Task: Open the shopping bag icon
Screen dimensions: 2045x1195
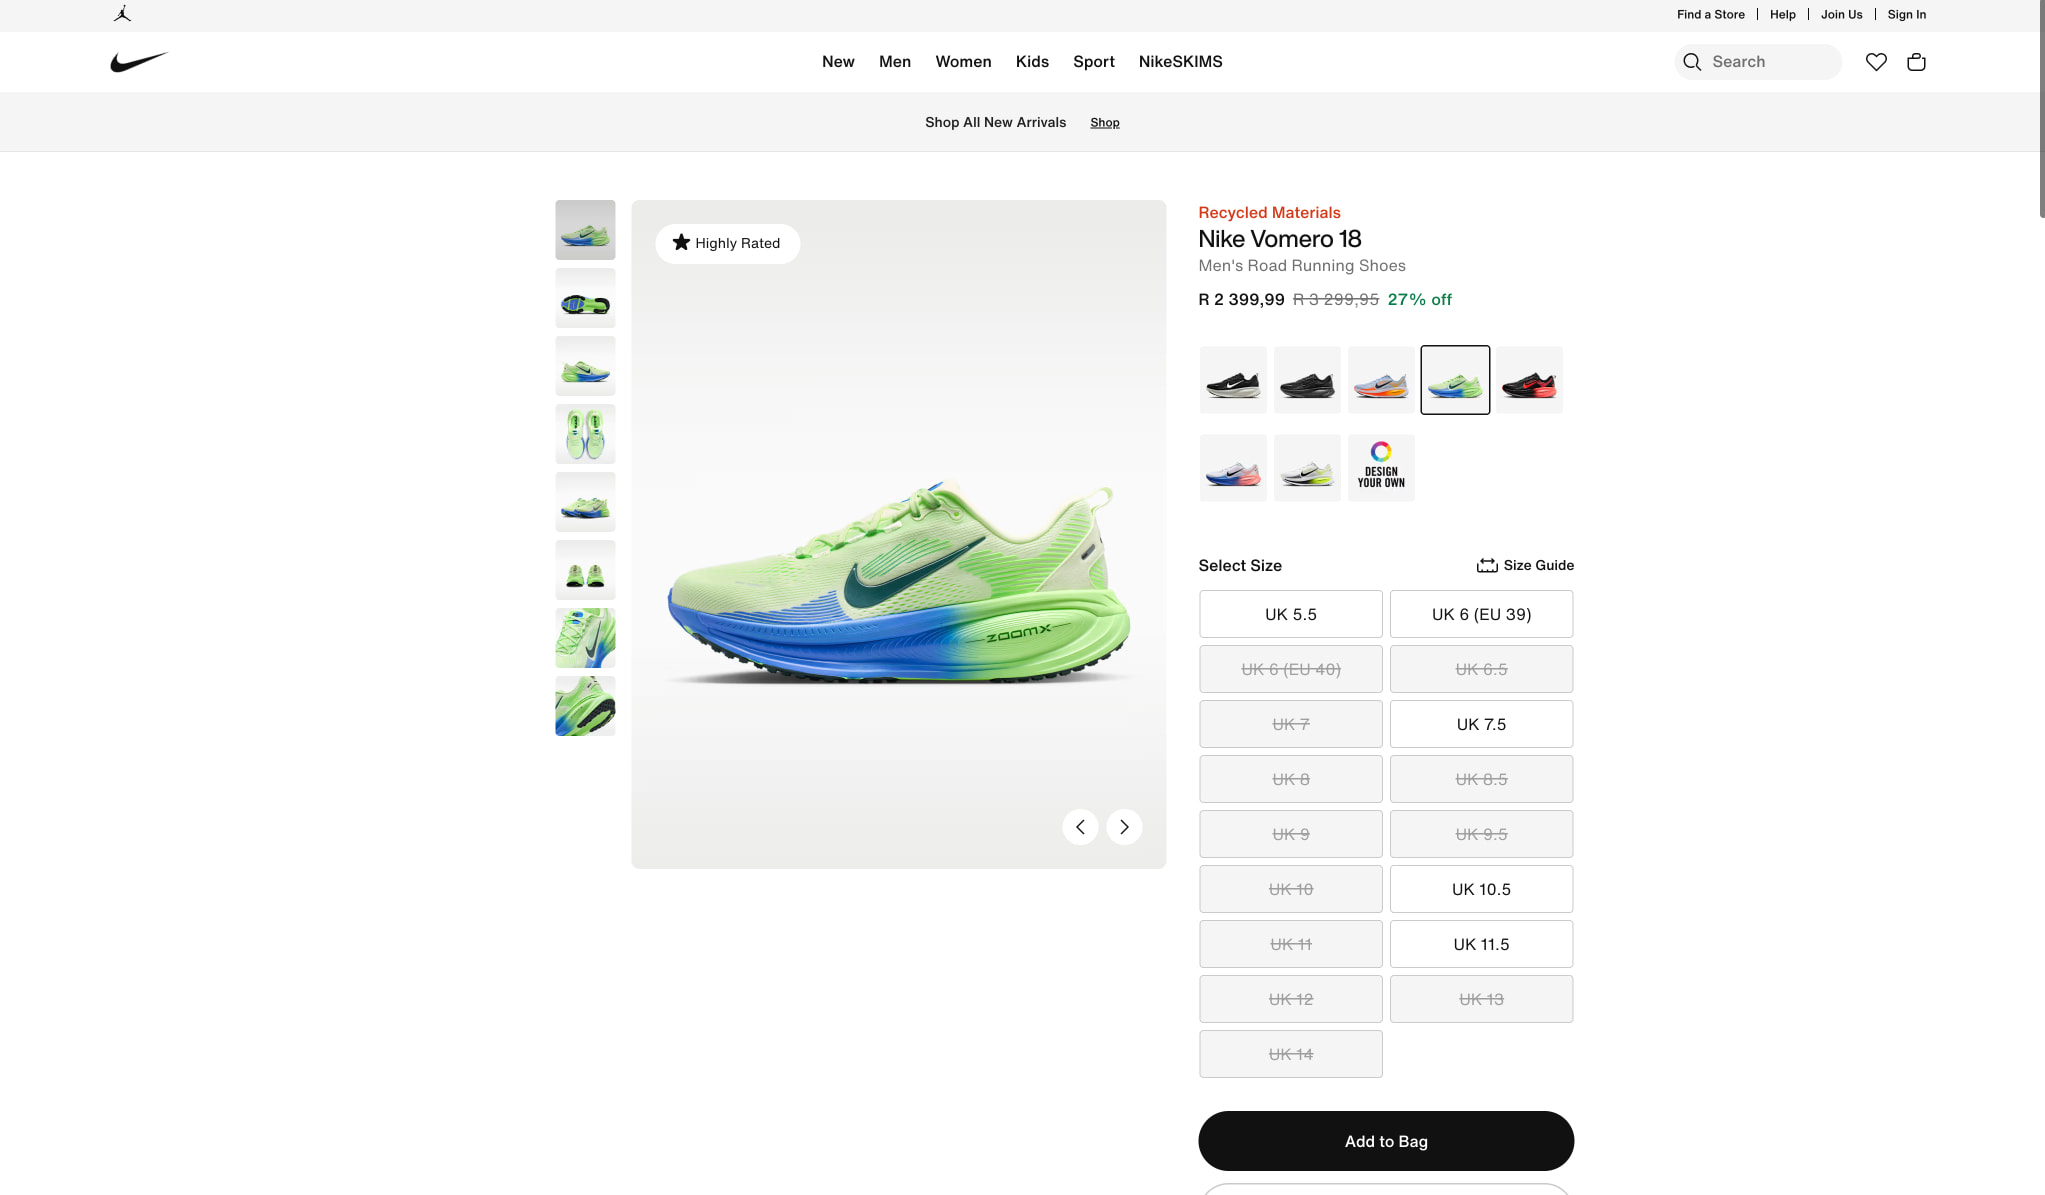Action: 1916,62
